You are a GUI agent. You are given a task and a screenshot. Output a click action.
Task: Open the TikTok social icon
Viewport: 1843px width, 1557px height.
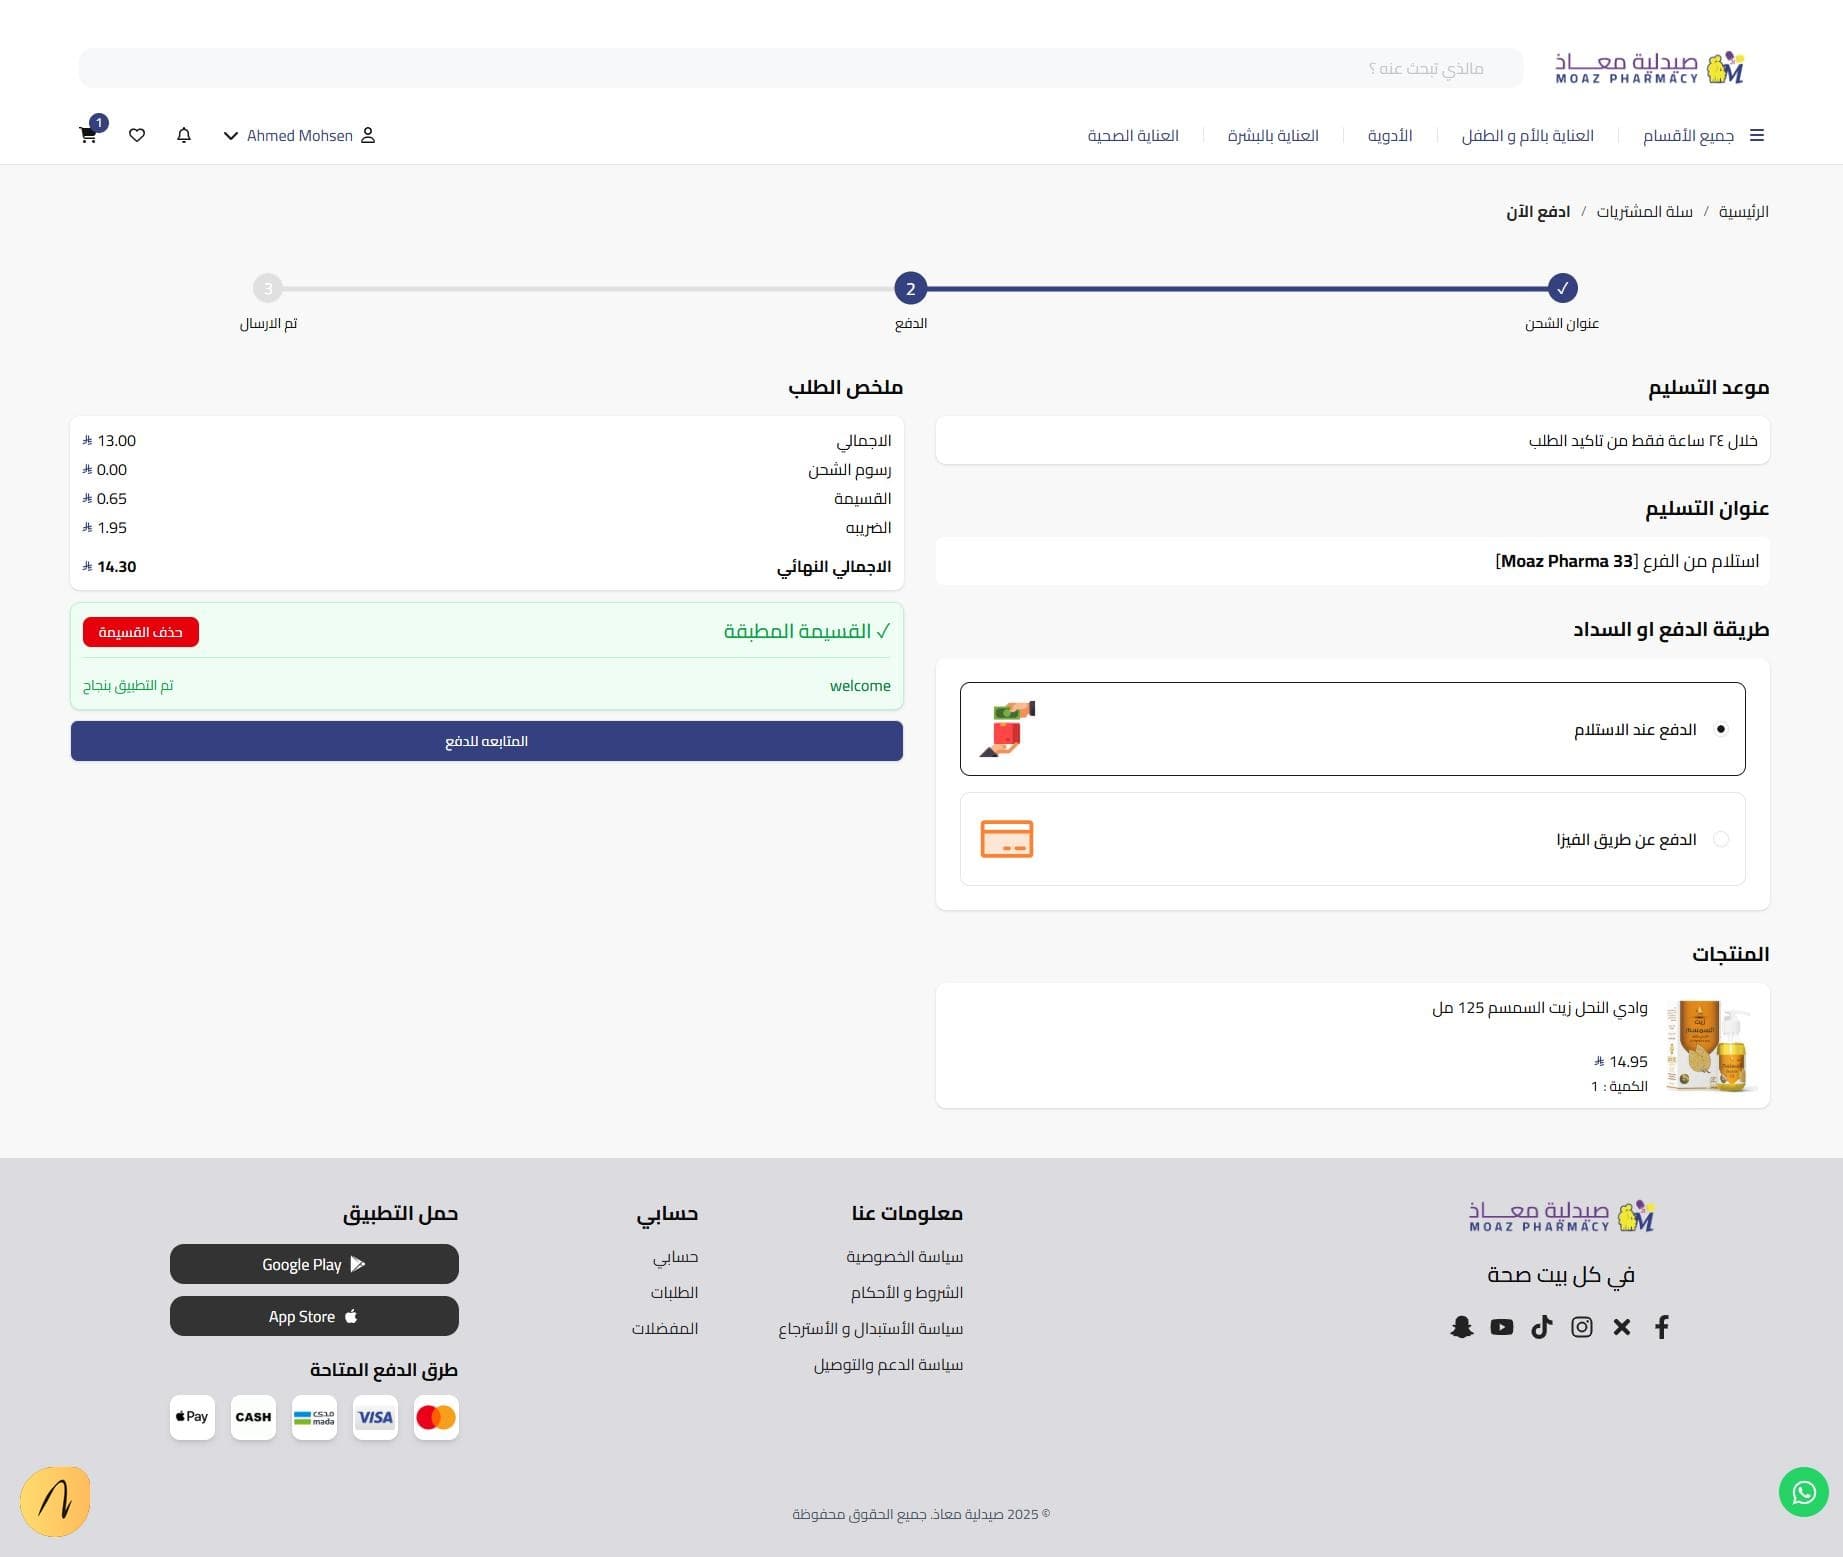(x=1541, y=1327)
